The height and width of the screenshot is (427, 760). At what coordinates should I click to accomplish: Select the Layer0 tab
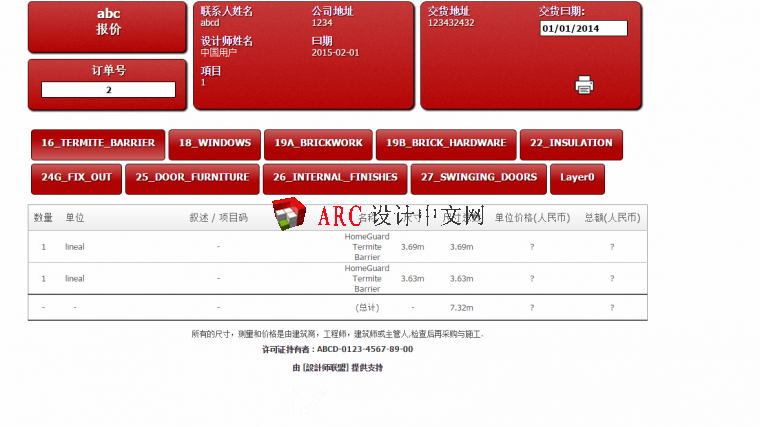coord(577,178)
